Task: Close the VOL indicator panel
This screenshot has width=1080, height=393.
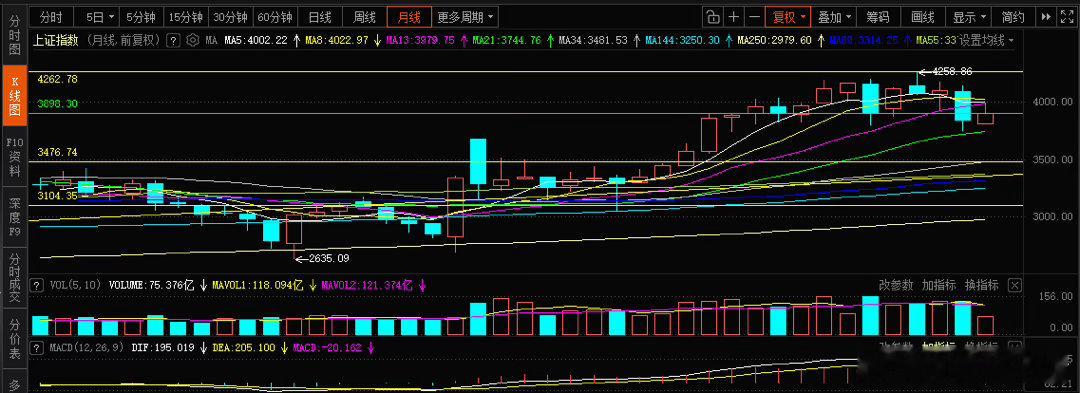Action: pyautogui.click(x=1015, y=285)
